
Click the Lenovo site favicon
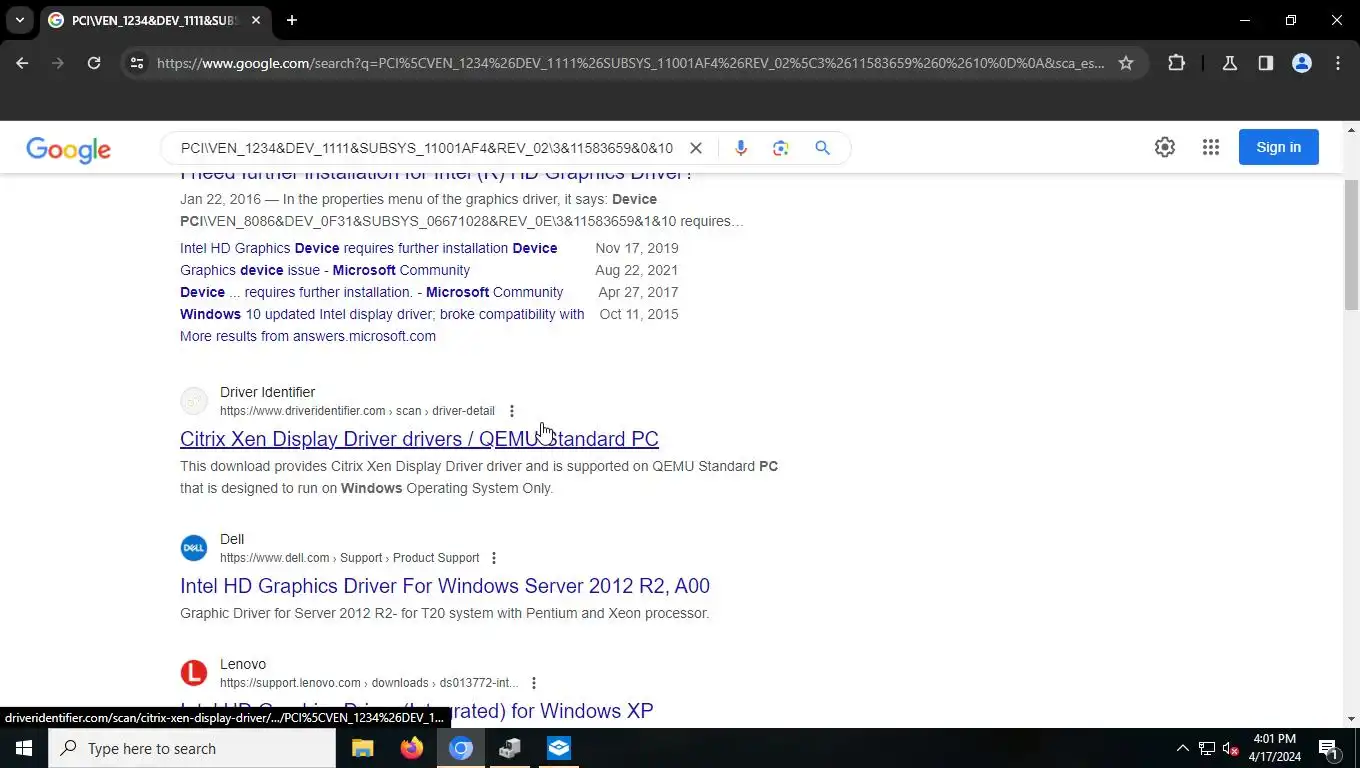coord(194,673)
